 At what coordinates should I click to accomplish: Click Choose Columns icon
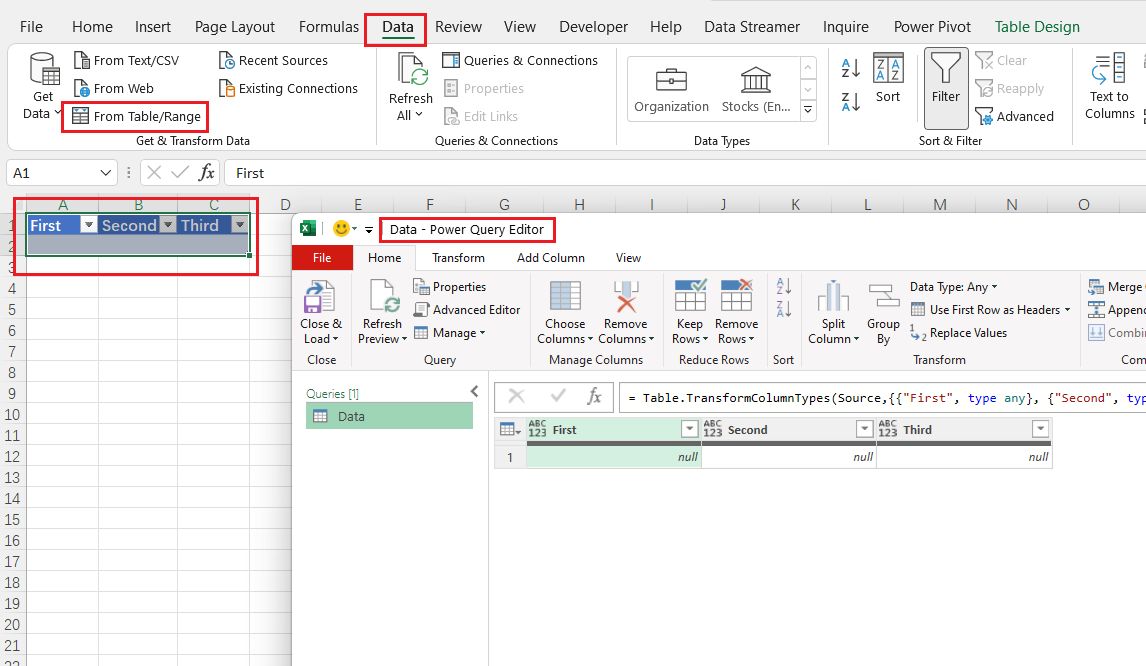[x=565, y=296]
